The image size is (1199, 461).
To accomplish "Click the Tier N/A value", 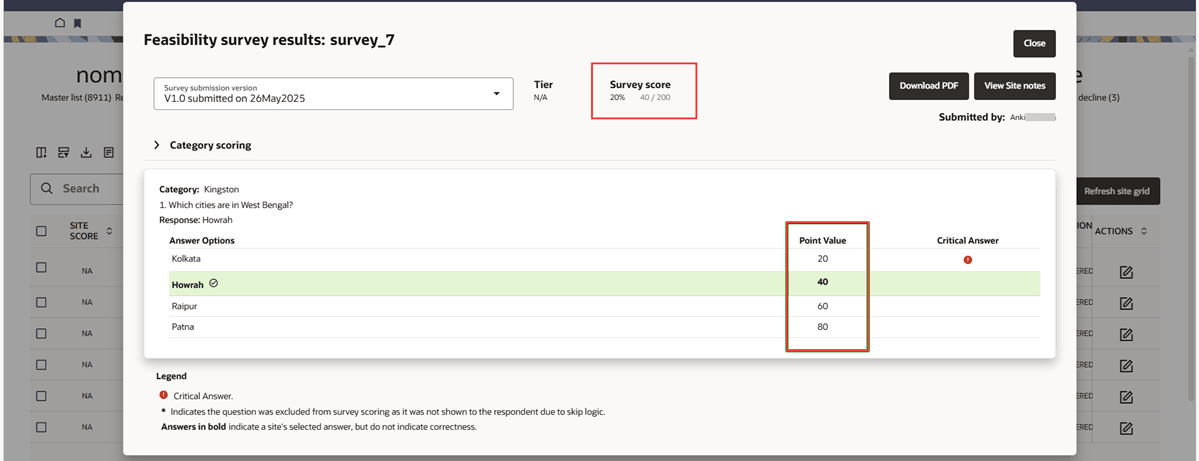I will [x=541, y=98].
